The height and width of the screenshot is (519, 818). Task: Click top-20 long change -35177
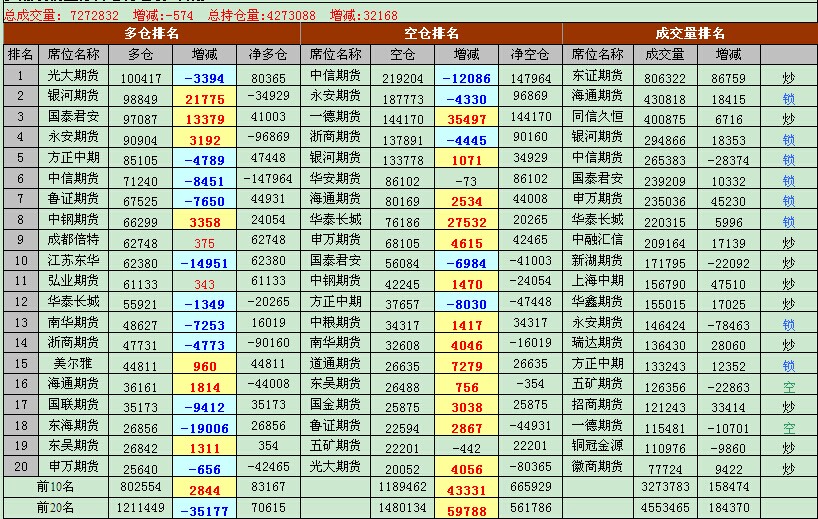tap(204, 511)
